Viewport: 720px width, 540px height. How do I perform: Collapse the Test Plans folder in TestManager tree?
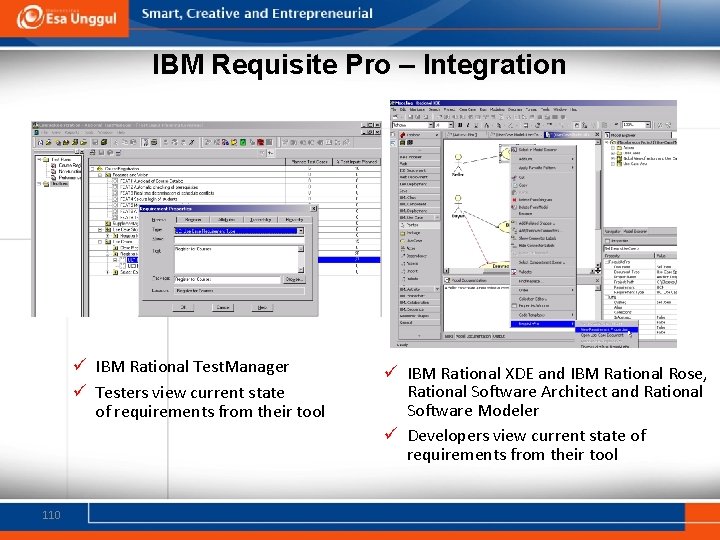point(39,159)
